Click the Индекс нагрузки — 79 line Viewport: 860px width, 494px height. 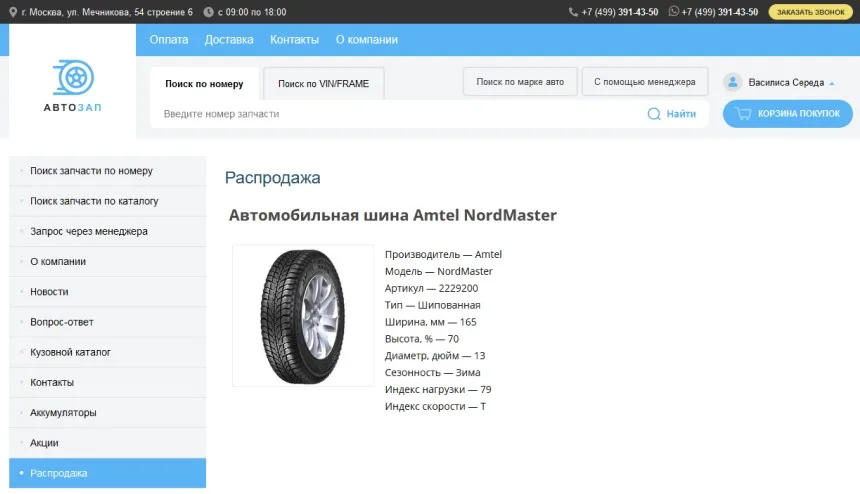(x=438, y=390)
